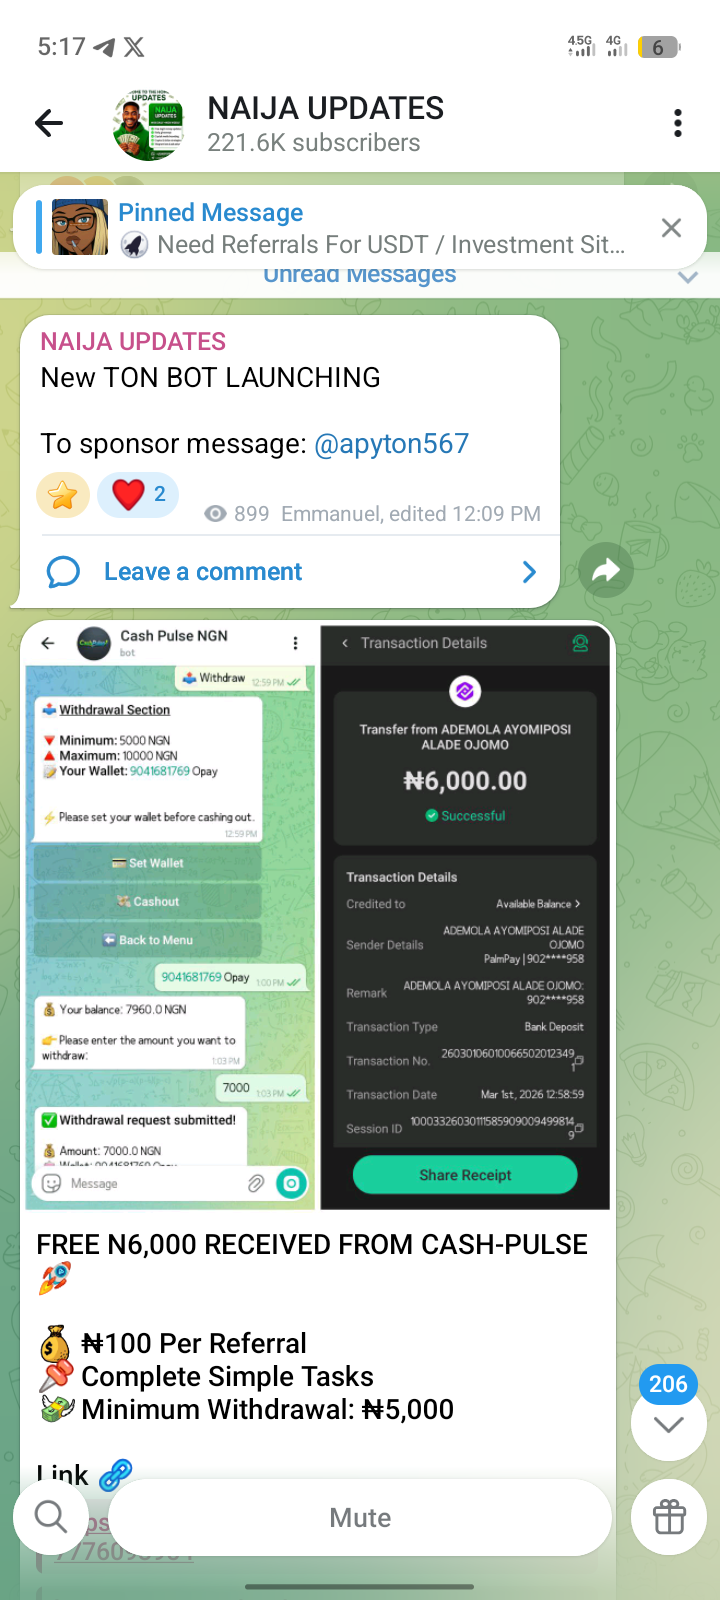Viewport: 720px width, 1600px height.
Task: Share the TON BOT post via forward arrow
Action: pos(605,571)
